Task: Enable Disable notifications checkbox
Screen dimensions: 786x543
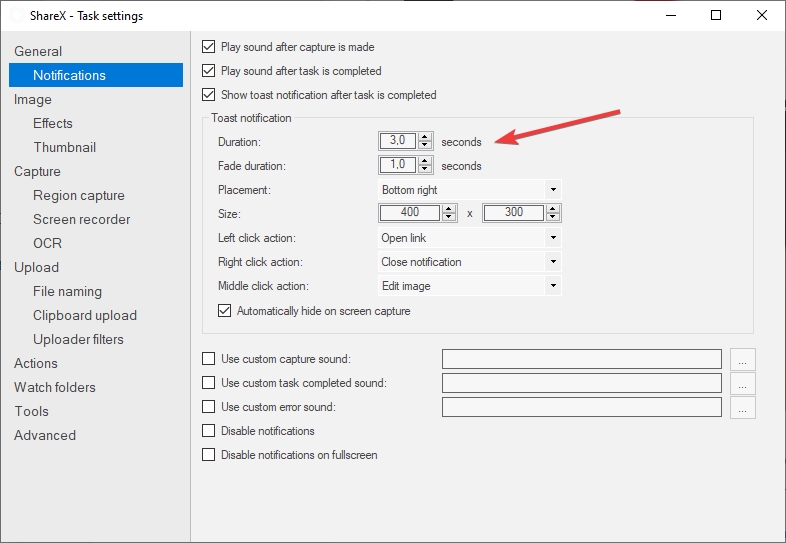Action: coord(209,431)
